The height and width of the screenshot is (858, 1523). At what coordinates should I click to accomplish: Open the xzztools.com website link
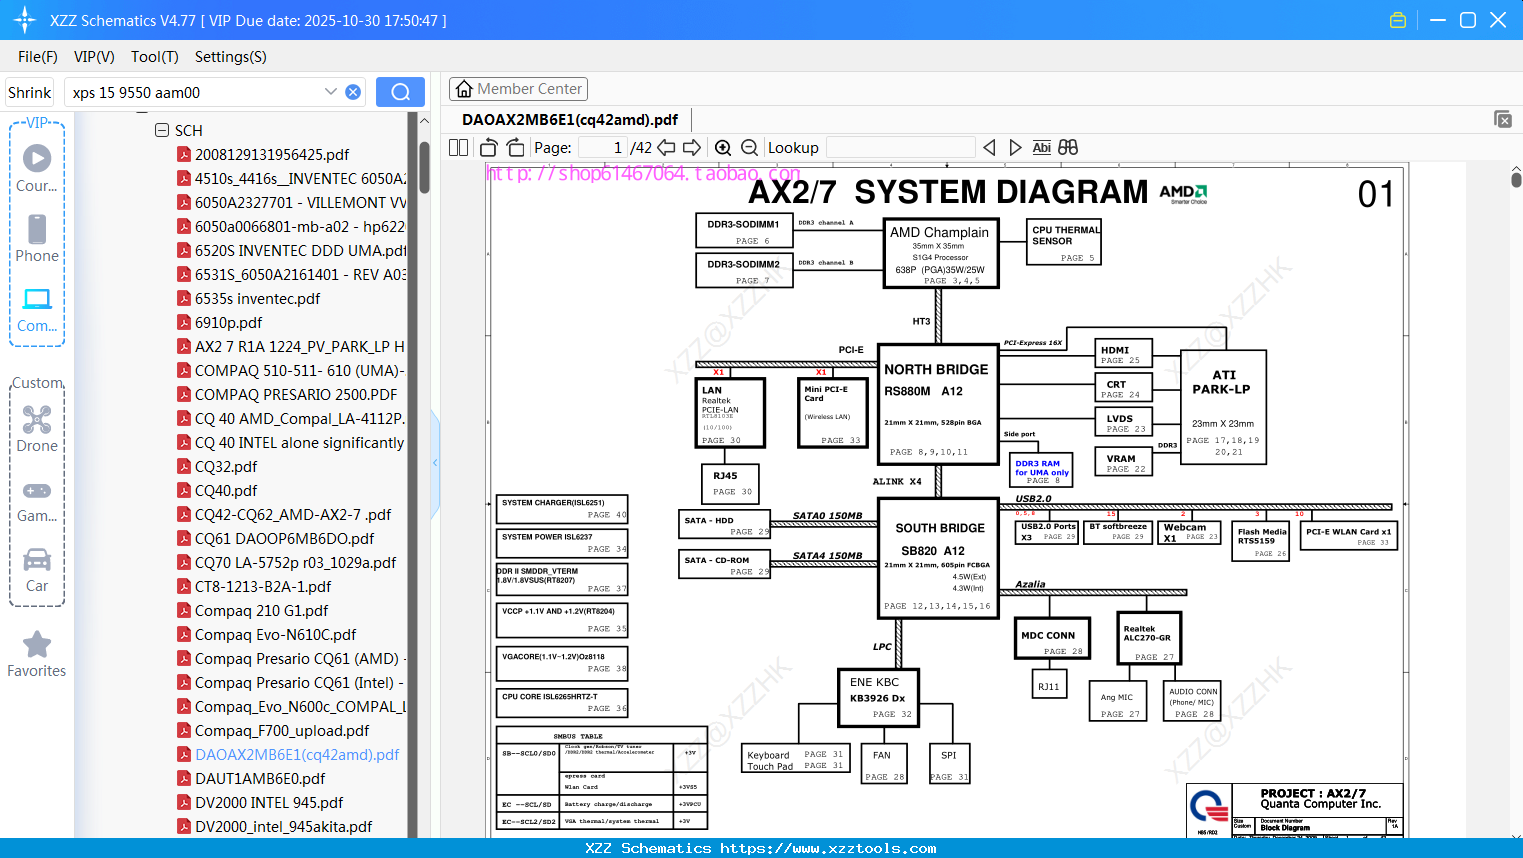(x=828, y=848)
